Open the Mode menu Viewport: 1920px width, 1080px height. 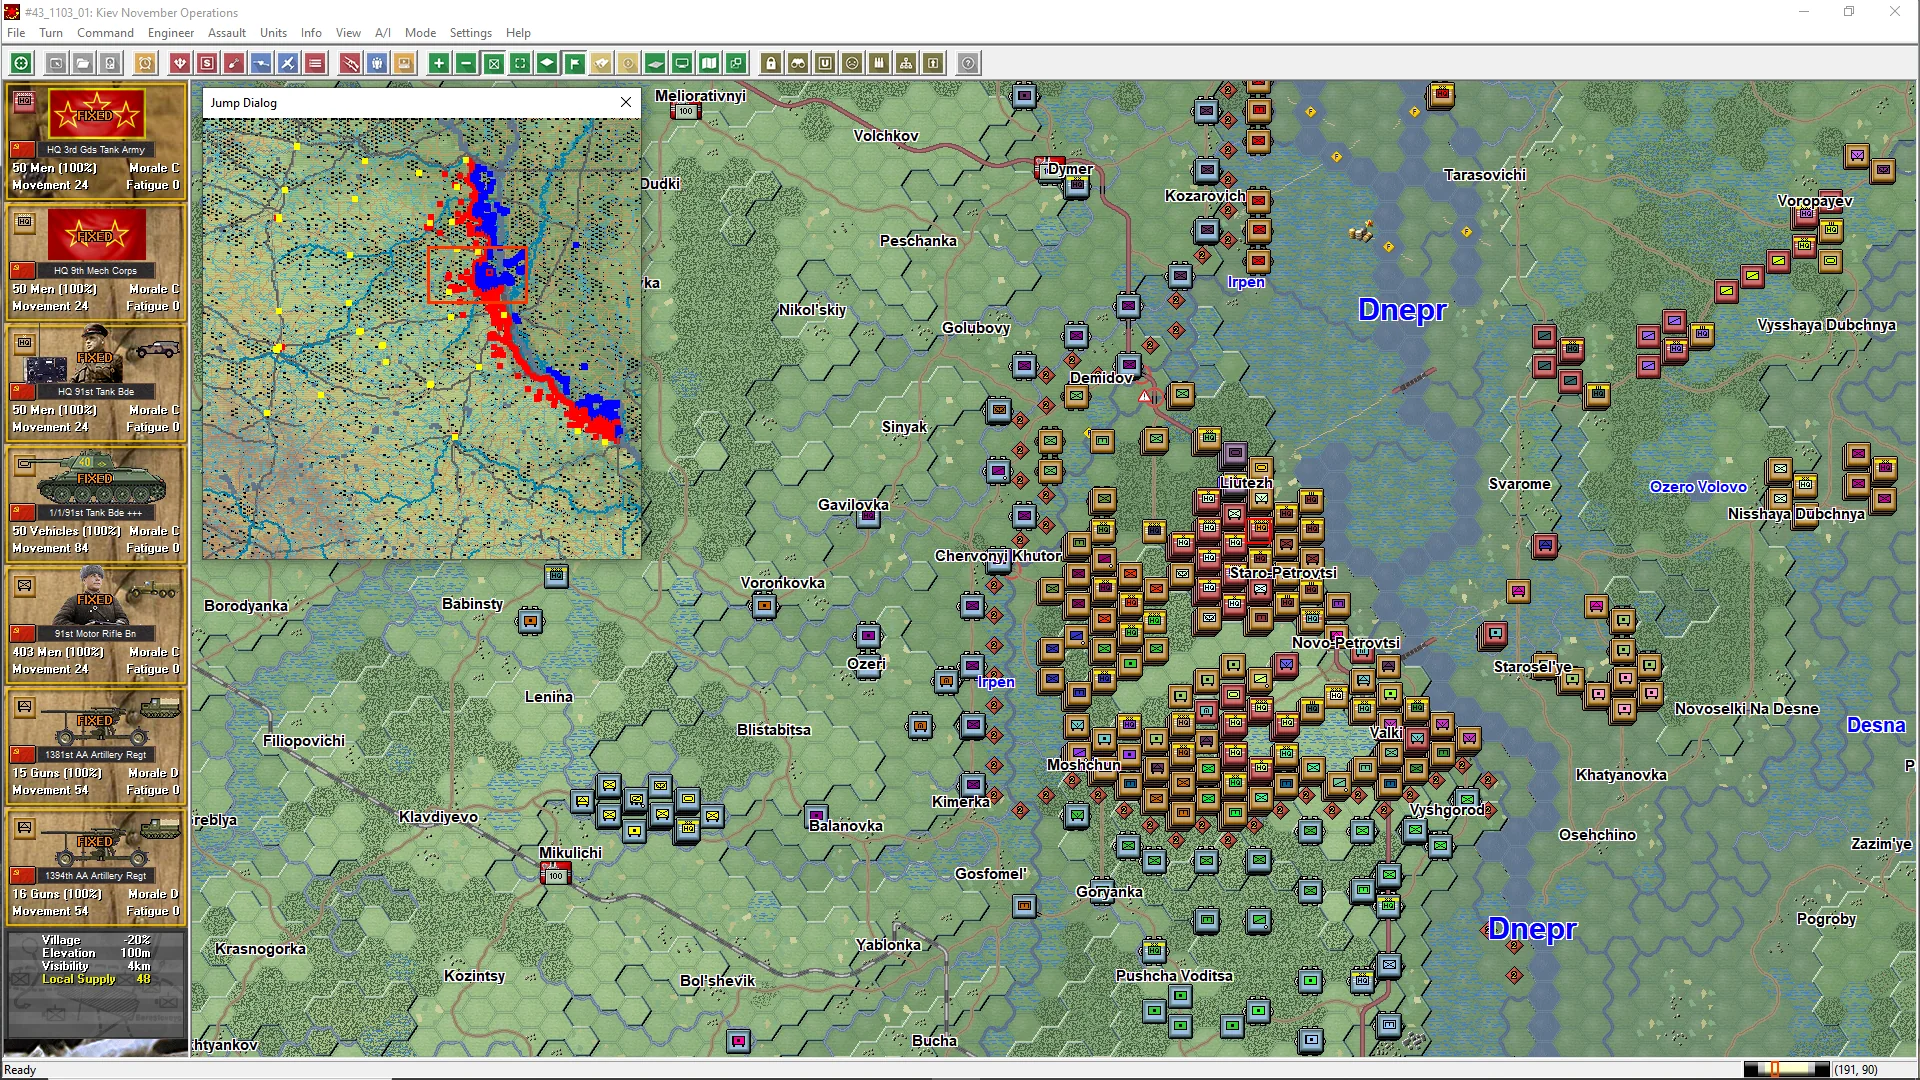click(420, 33)
